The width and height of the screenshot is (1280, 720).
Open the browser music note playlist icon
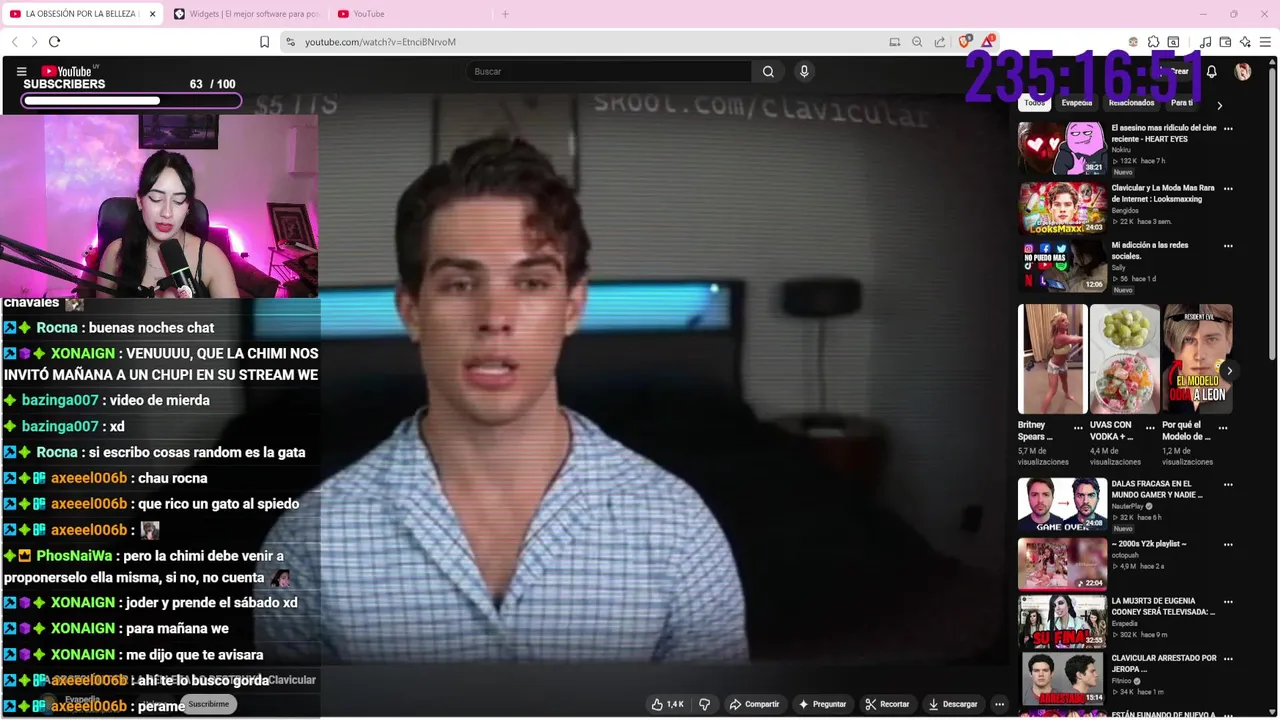click(x=1205, y=42)
